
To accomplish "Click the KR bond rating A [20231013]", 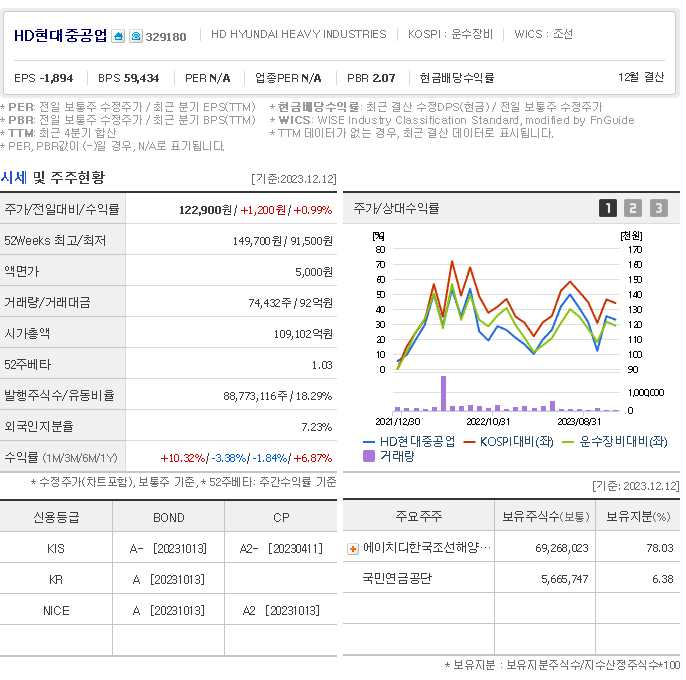I will point(168,580).
